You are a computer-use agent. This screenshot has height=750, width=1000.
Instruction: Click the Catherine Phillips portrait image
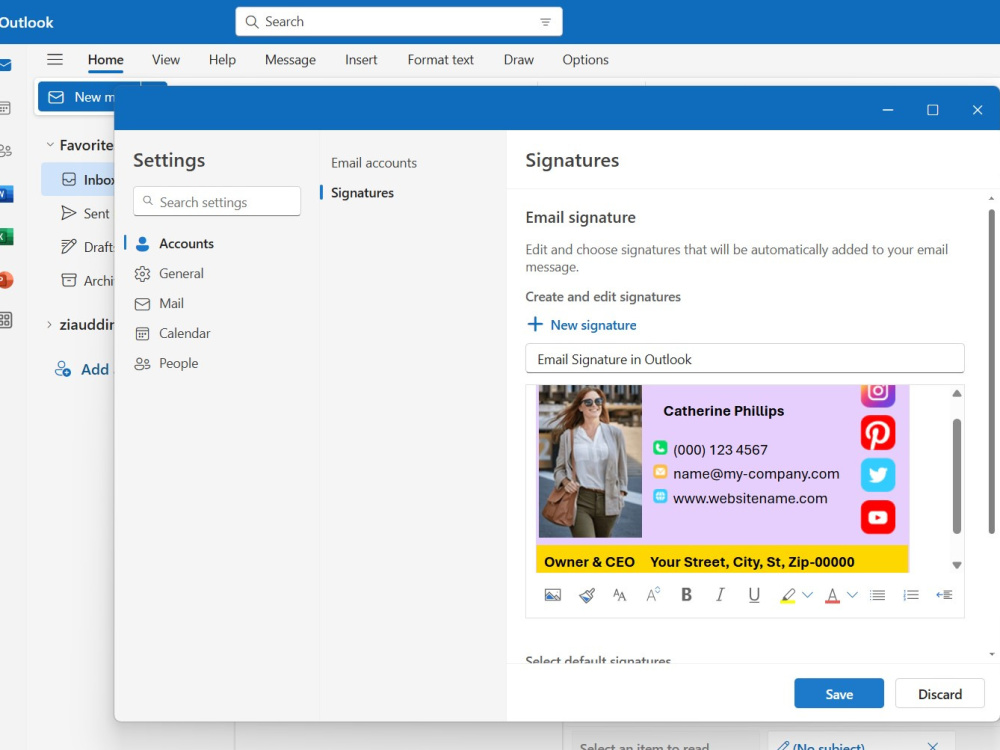(590, 461)
